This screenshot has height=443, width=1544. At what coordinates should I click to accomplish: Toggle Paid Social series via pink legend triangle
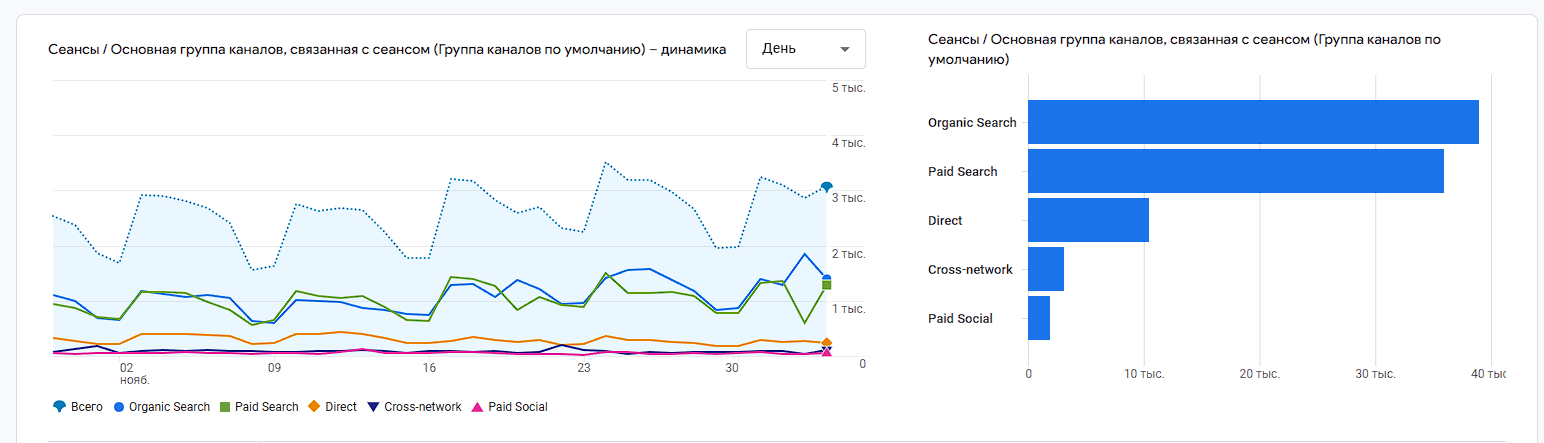(x=477, y=407)
